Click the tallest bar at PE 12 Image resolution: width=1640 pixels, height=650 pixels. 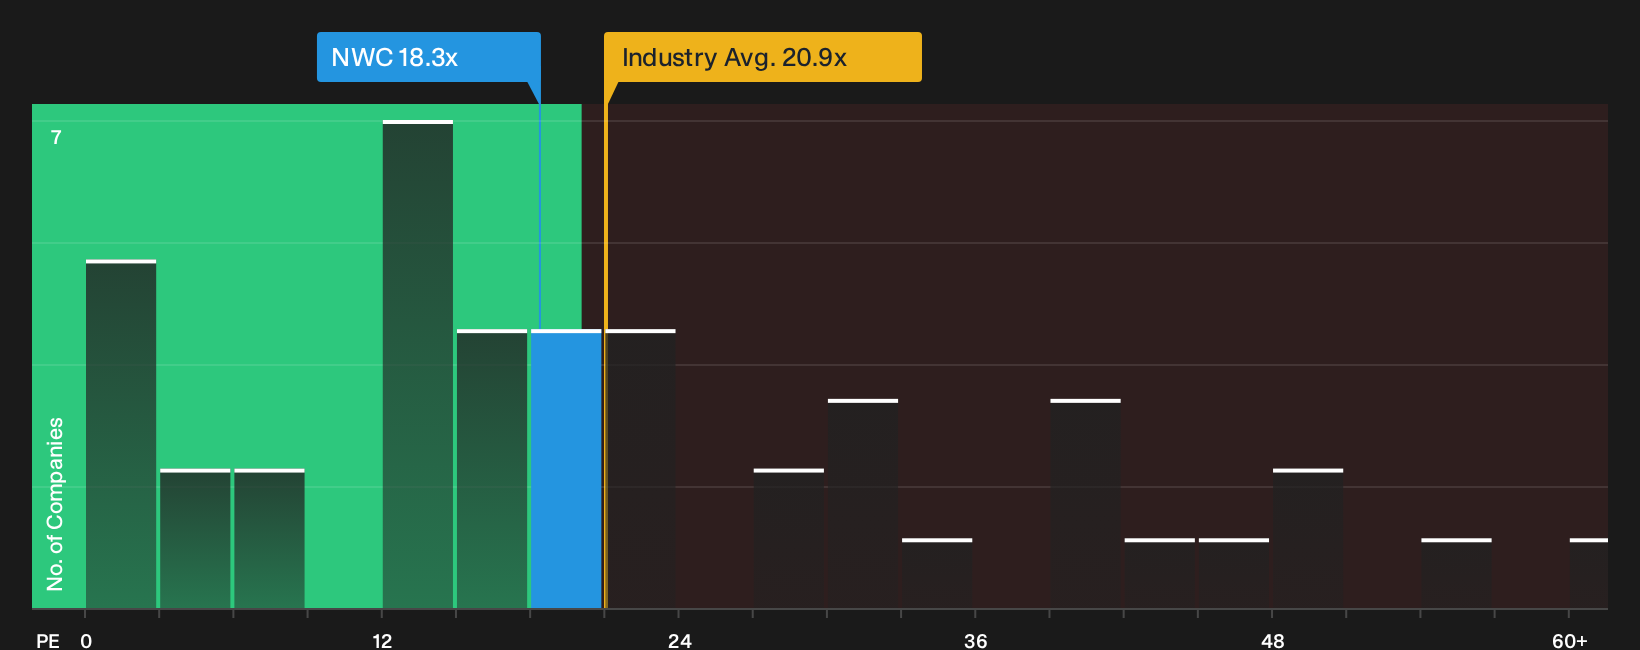pos(418,364)
